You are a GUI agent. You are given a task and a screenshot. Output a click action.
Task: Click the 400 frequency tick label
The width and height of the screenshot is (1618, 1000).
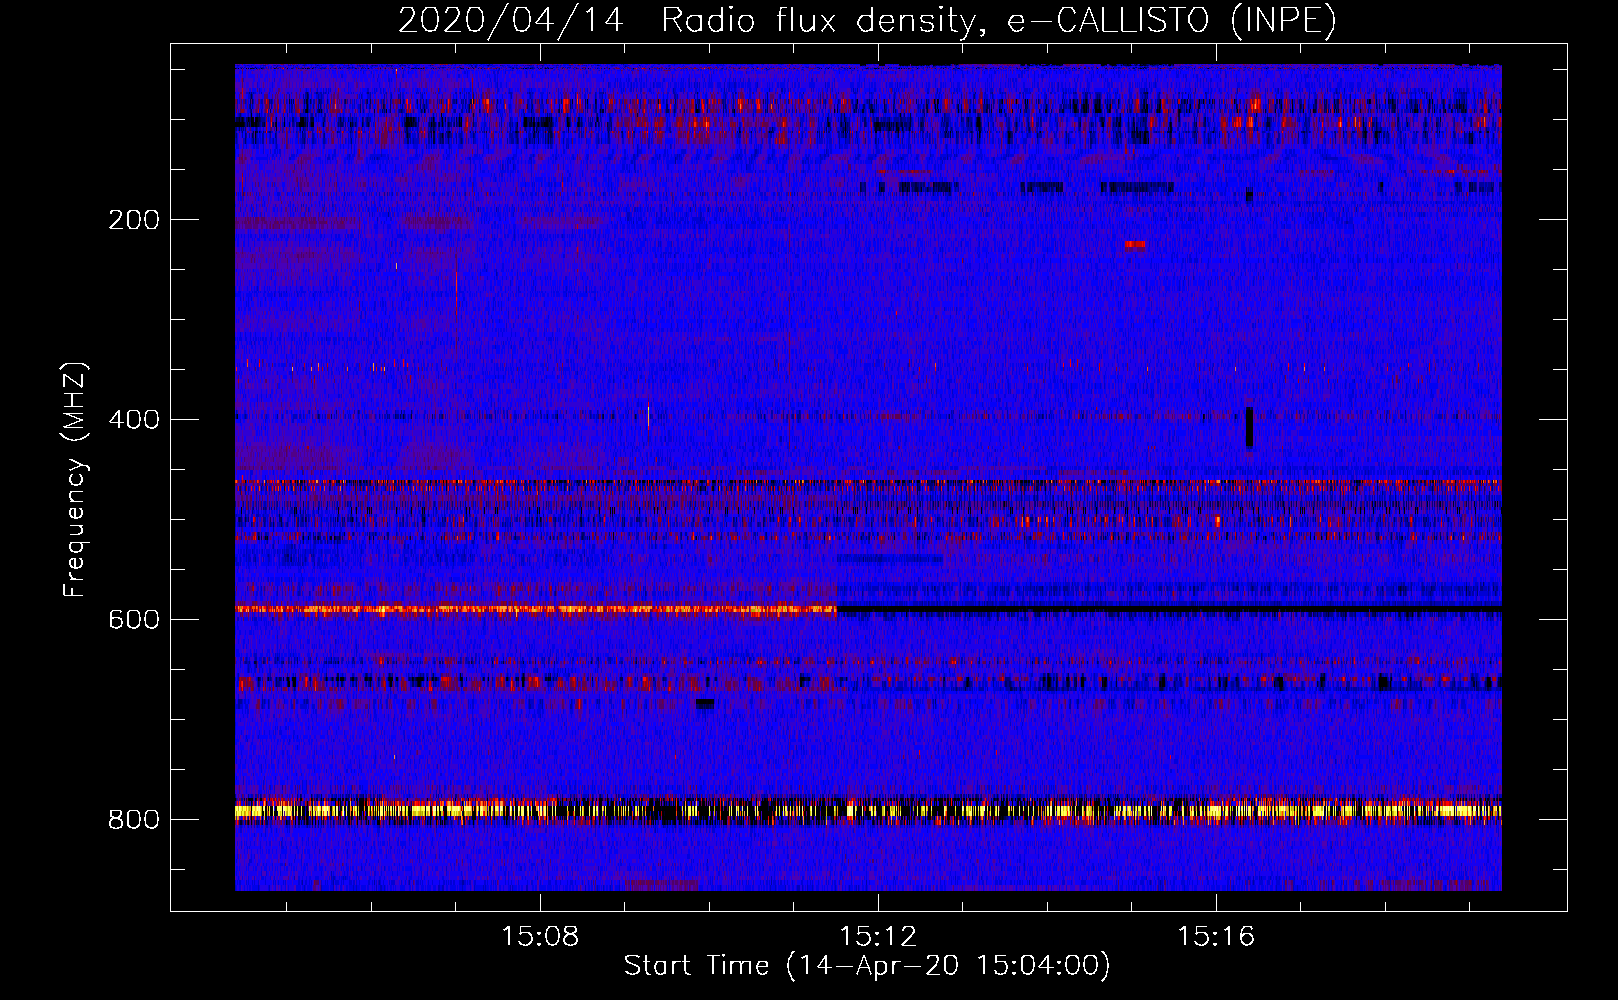tap(134, 420)
